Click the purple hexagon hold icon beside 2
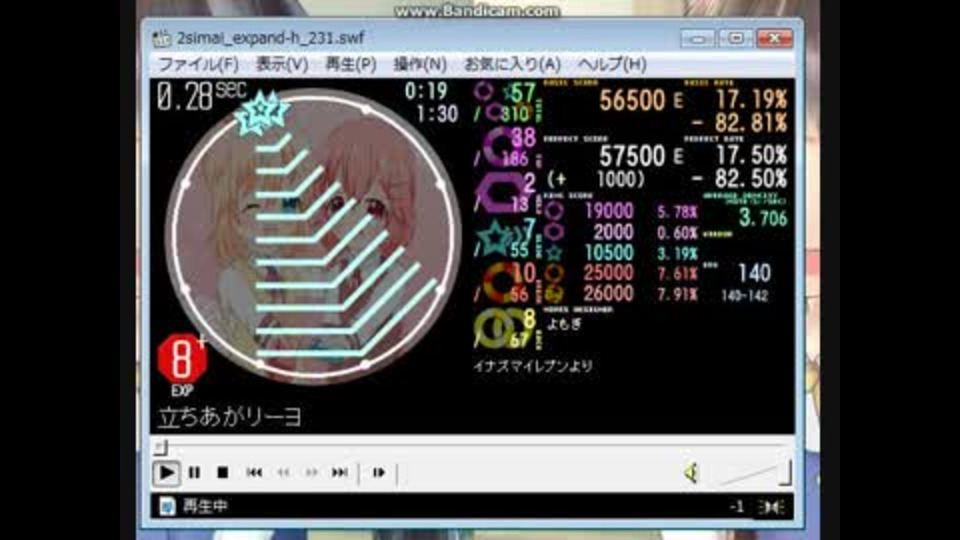The width and height of the screenshot is (960, 540). tap(499, 193)
